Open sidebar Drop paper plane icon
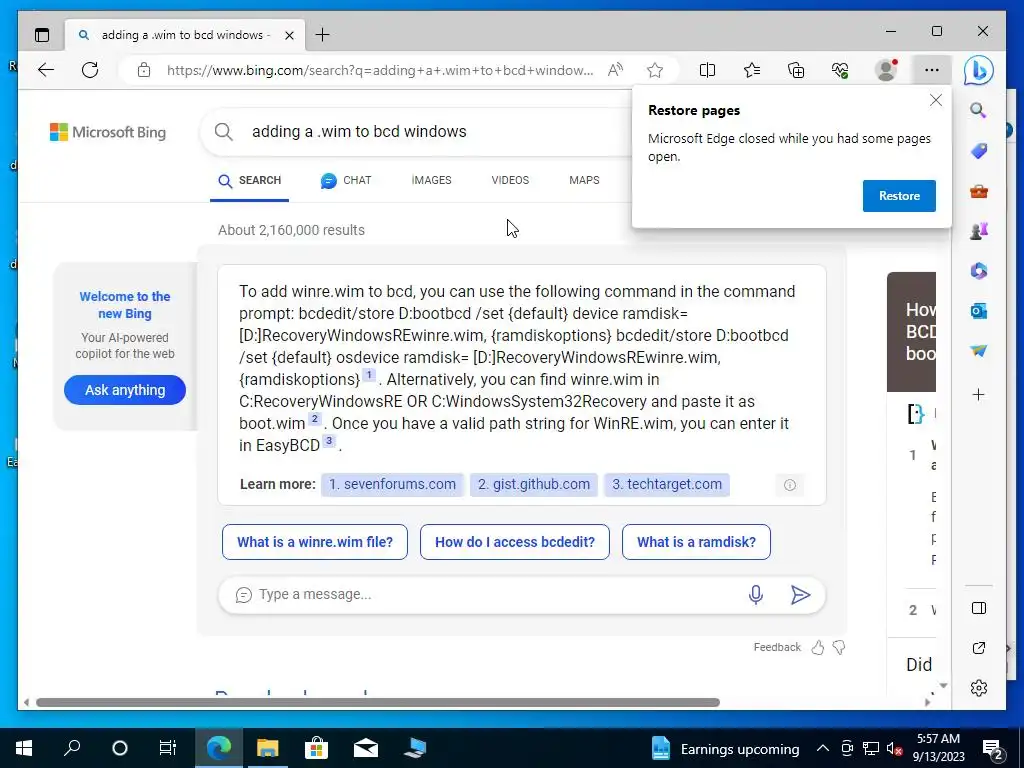The image size is (1024, 768). 978,351
